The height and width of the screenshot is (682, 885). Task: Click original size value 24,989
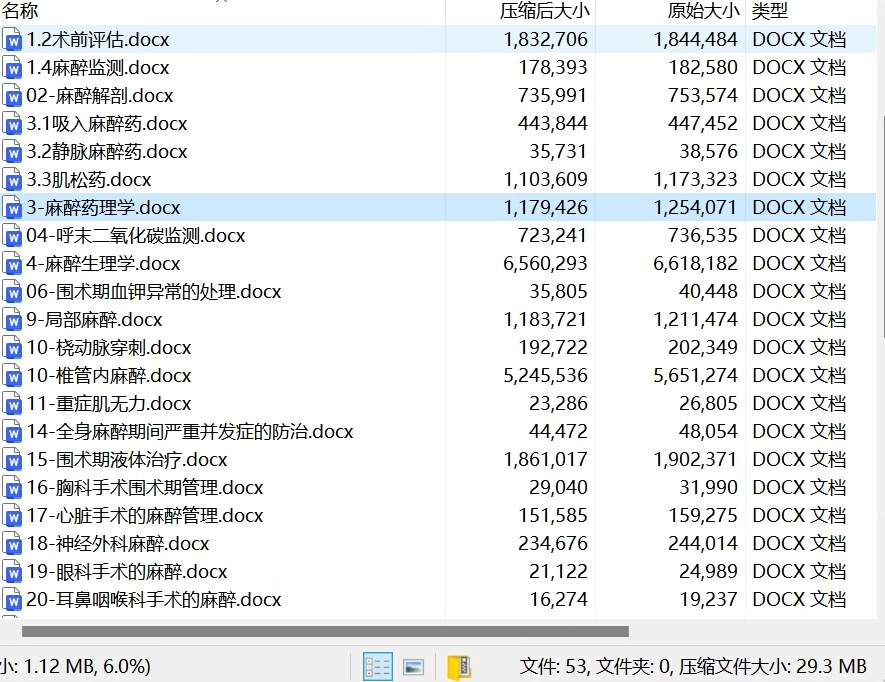point(708,571)
